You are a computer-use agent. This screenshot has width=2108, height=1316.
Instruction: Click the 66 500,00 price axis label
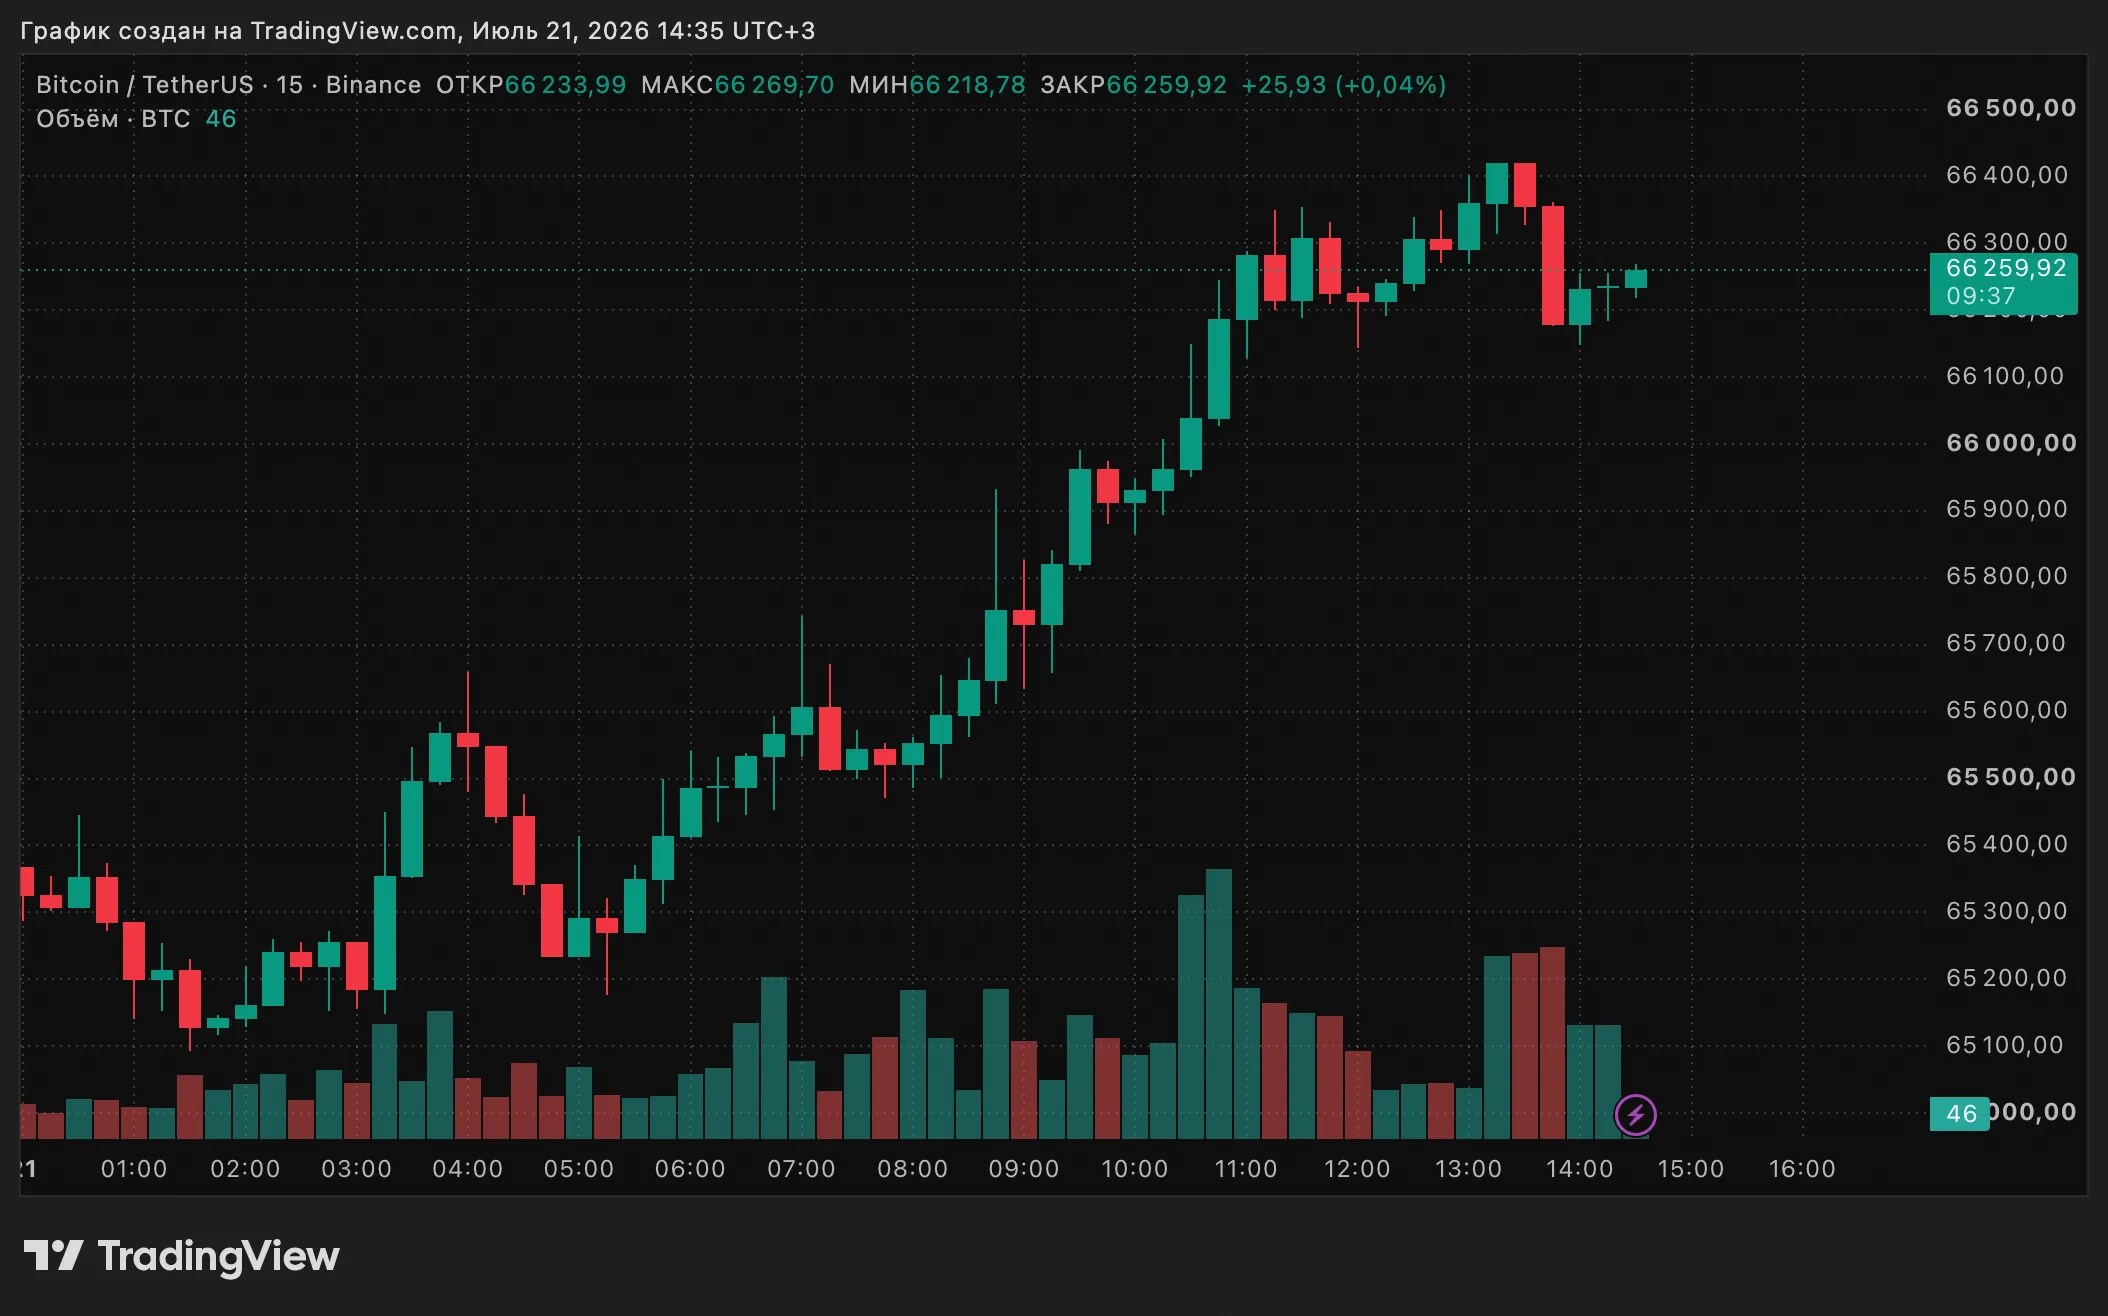tap(2011, 108)
